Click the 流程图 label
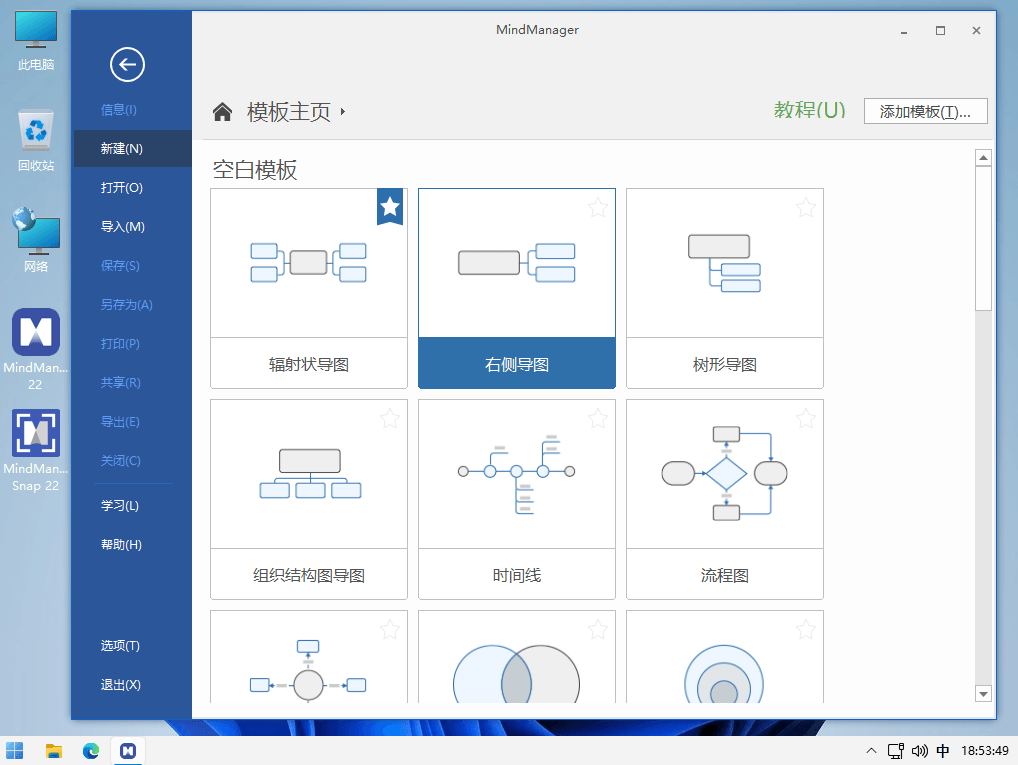This screenshot has width=1018, height=765. pyautogui.click(x=725, y=575)
